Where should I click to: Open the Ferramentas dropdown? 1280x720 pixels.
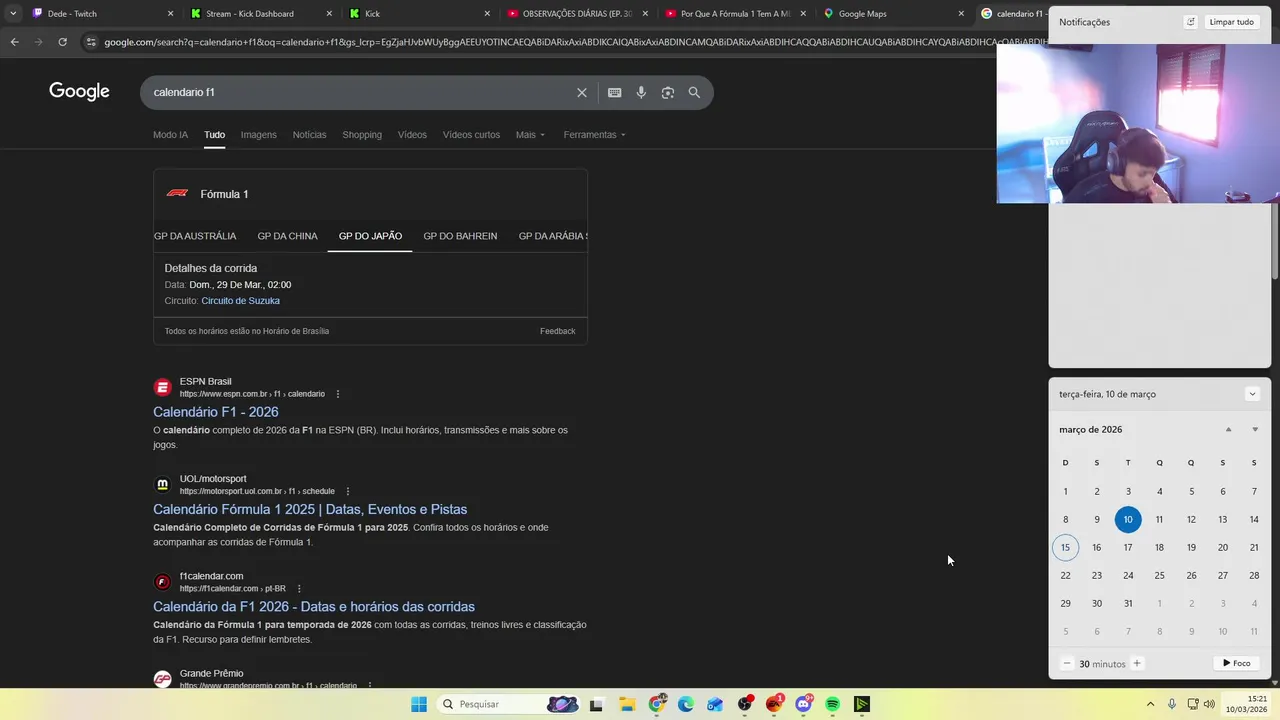point(594,134)
